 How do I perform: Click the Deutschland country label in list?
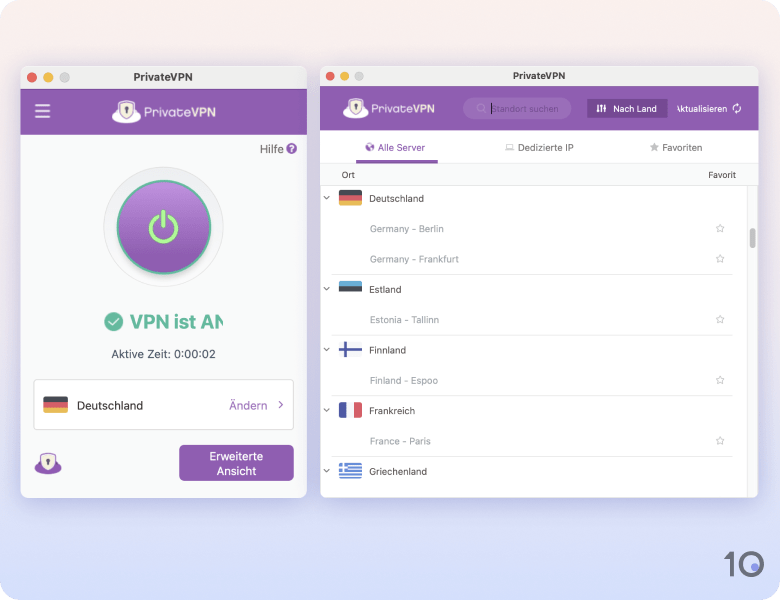[396, 199]
